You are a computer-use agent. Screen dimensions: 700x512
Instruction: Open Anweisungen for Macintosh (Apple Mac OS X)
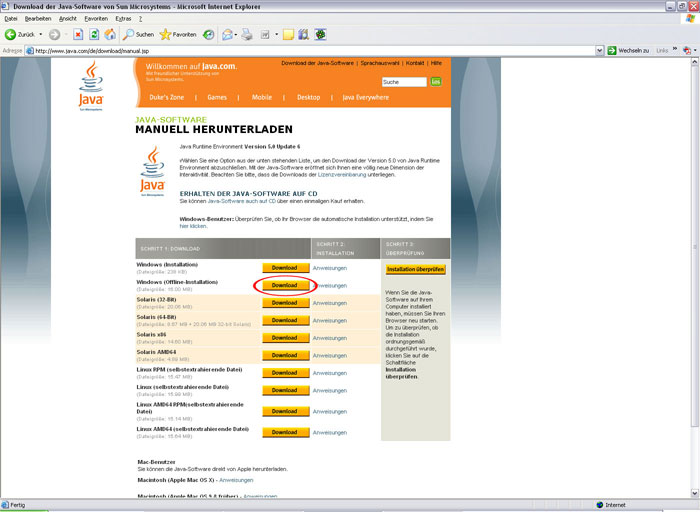[x=236, y=480]
